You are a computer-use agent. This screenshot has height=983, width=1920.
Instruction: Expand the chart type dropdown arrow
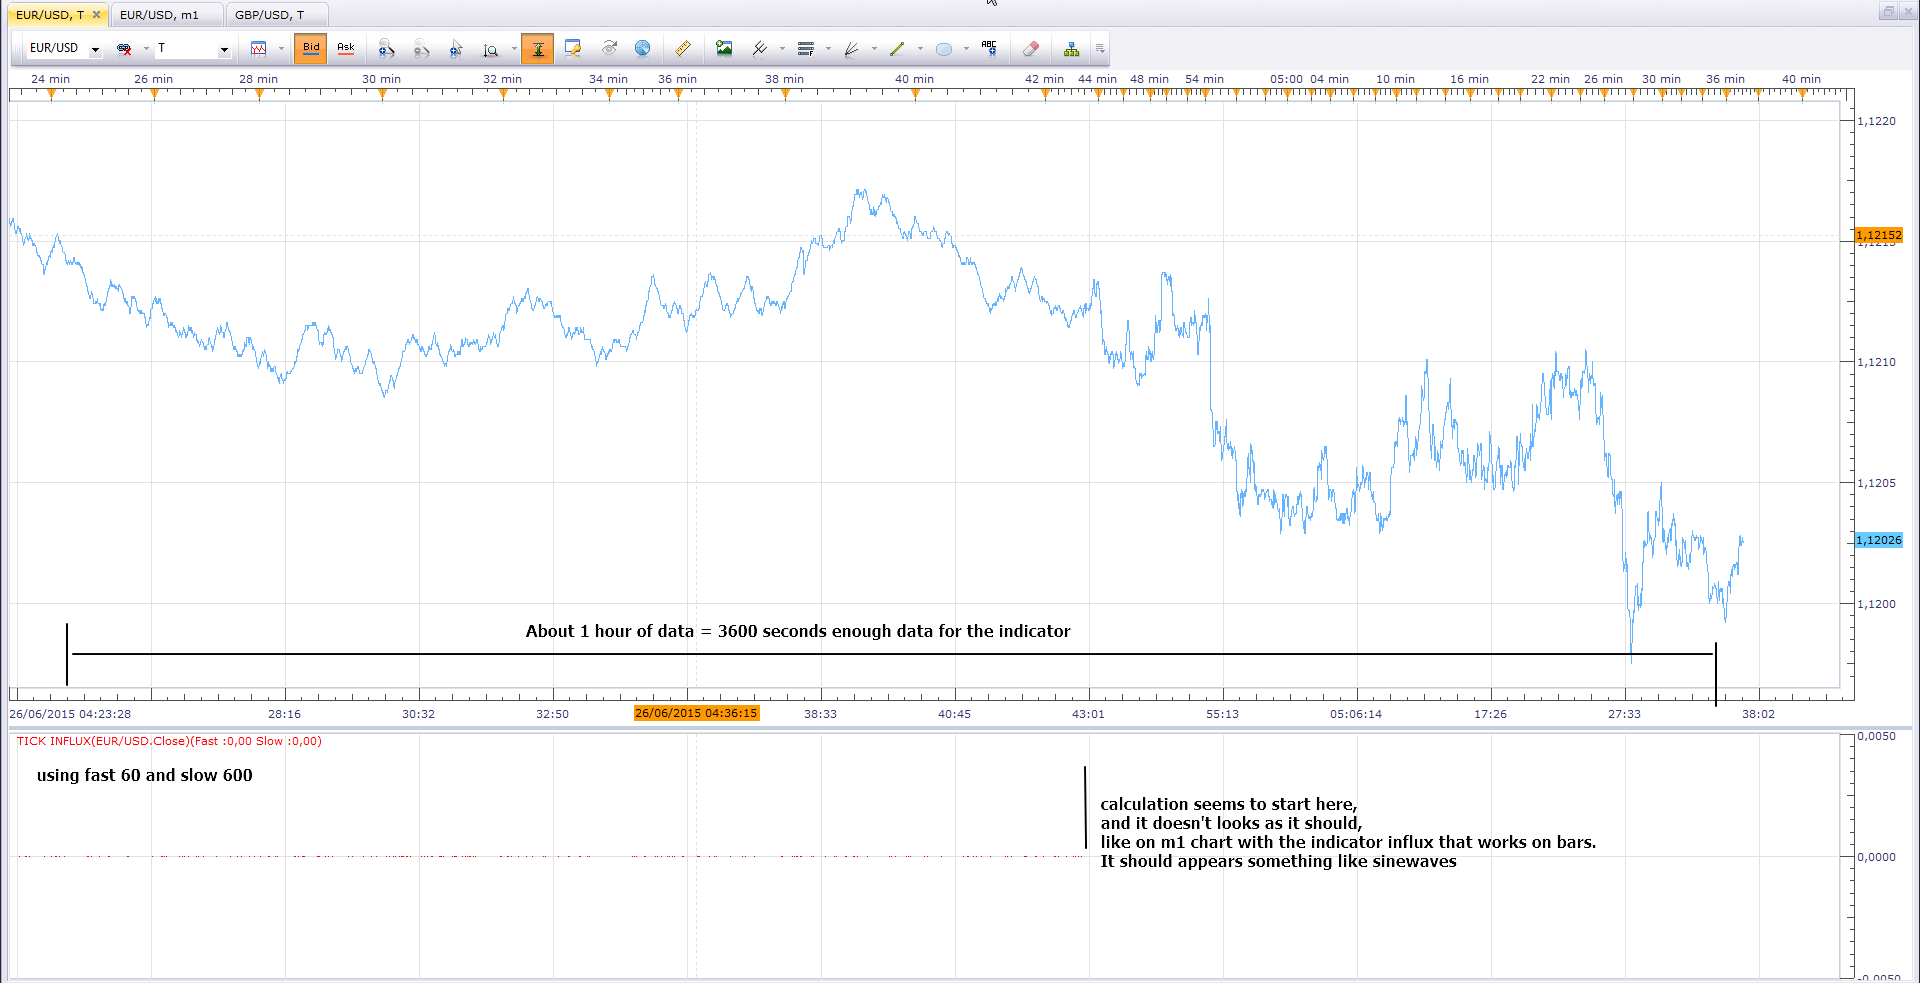point(281,48)
